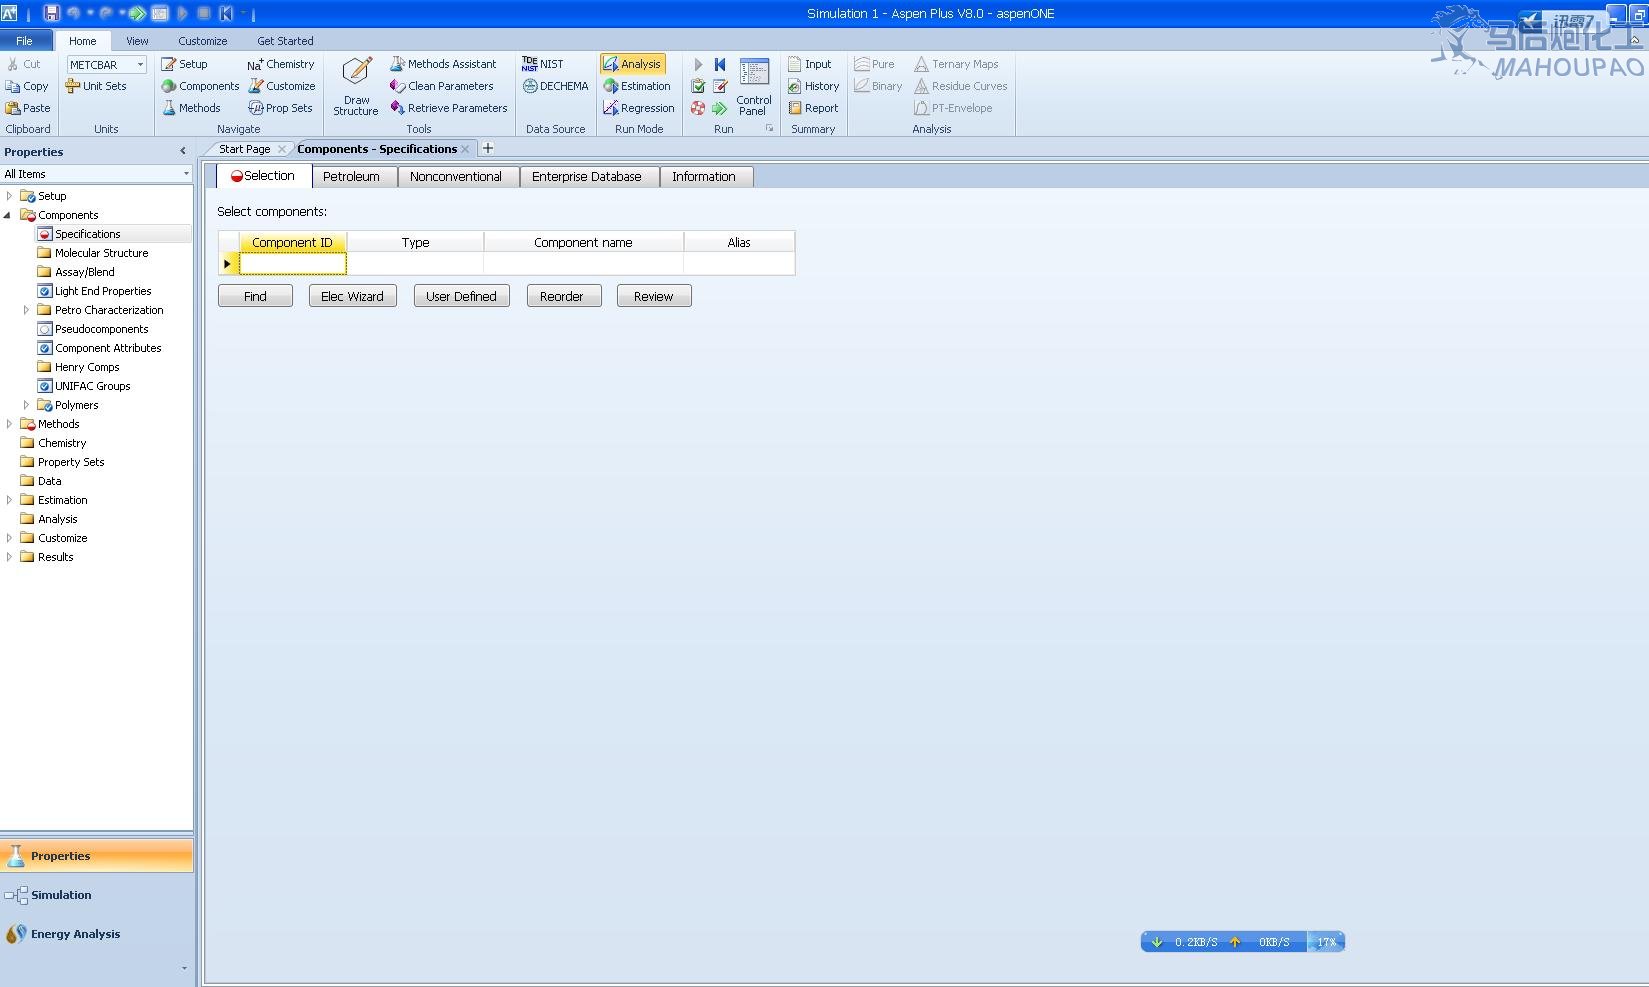Collapse the Components tree node
The image size is (1649, 987).
(x=8, y=215)
